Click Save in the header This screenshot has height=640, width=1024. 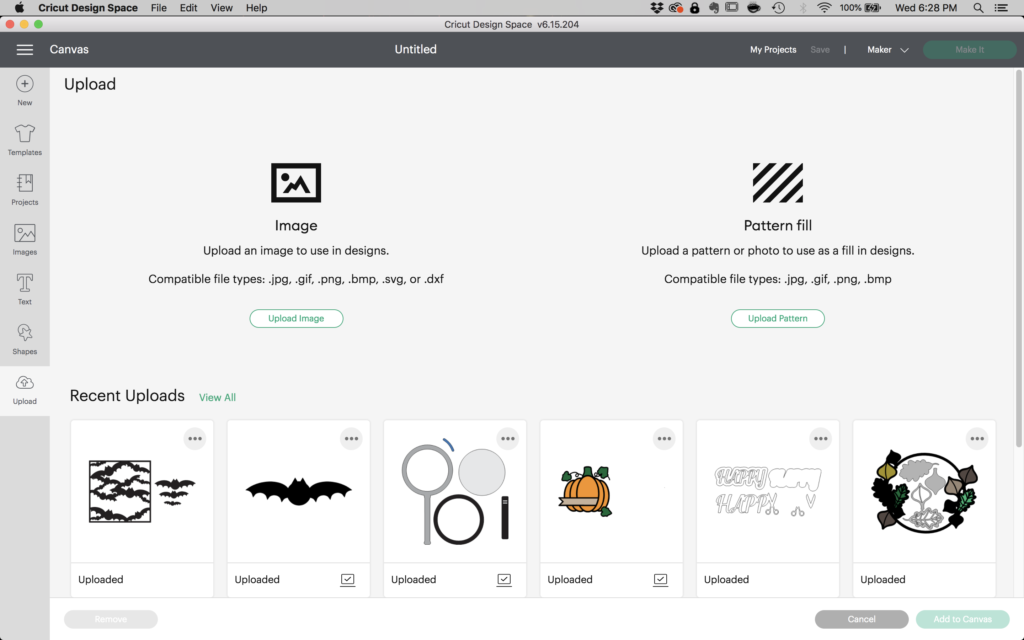[x=820, y=50]
